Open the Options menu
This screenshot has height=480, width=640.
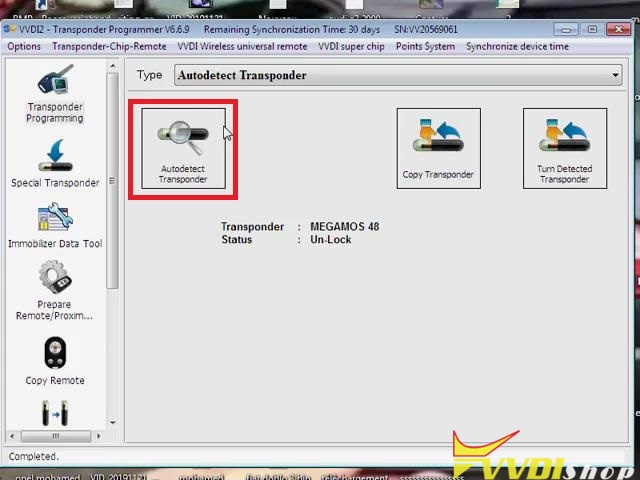pos(24,47)
